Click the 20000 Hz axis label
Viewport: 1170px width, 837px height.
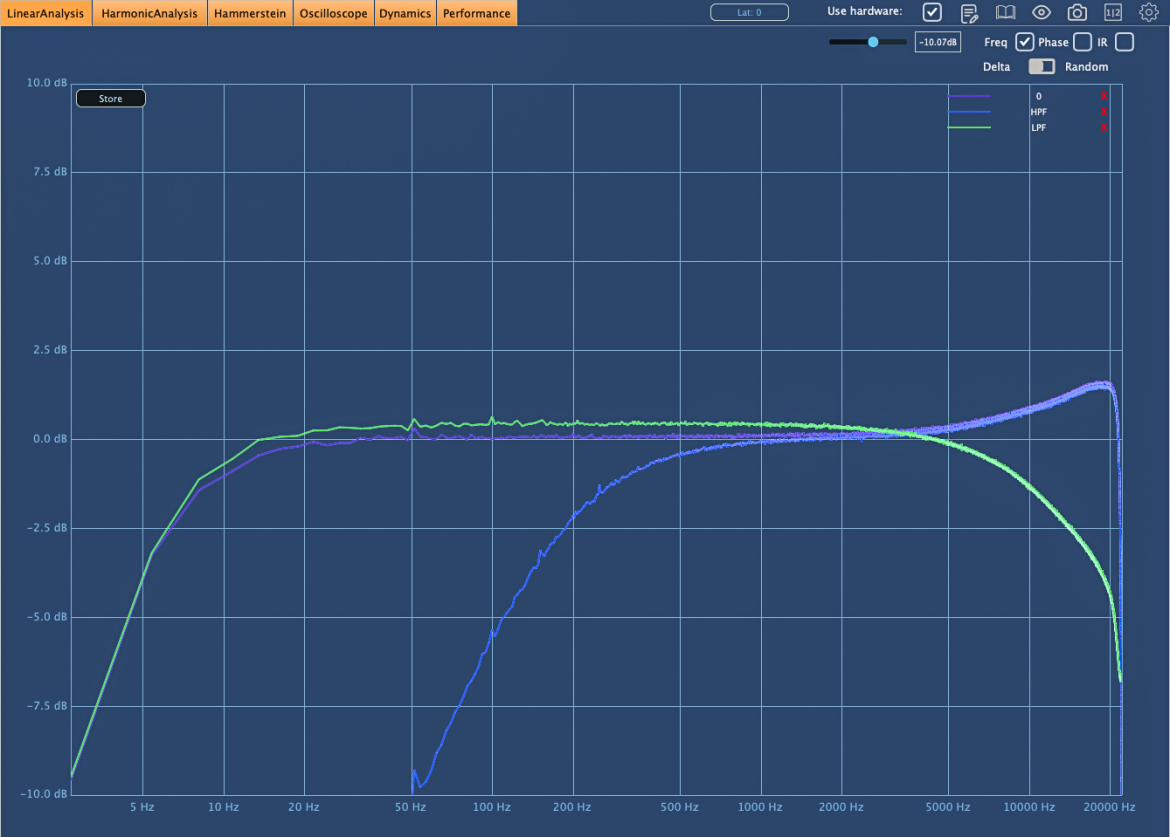click(1110, 807)
